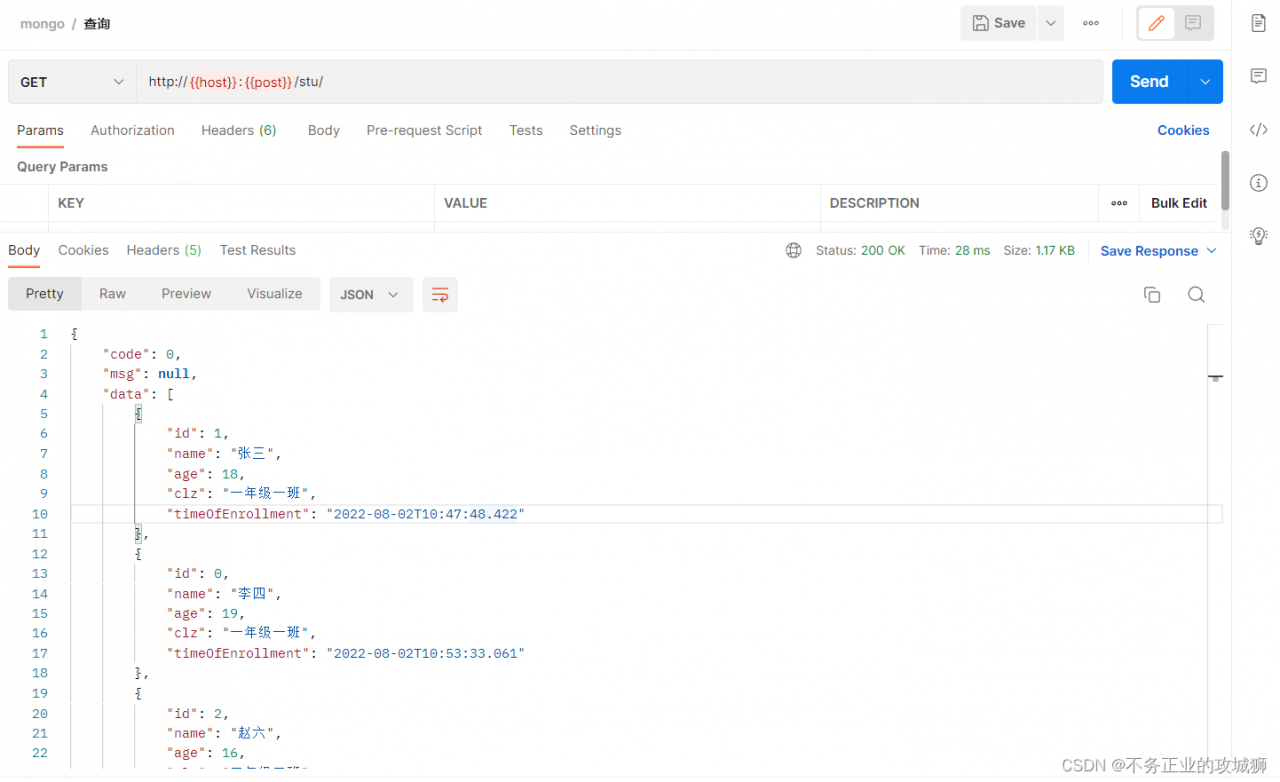The image size is (1280, 782).
Task: Search the response with the magnifier icon
Action: (x=1196, y=294)
